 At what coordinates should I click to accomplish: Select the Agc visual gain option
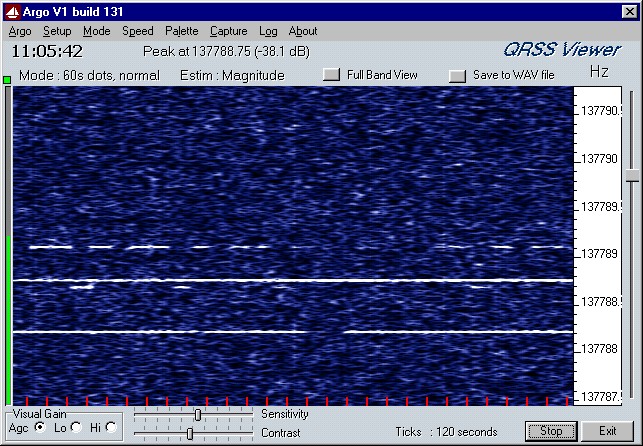(40, 428)
